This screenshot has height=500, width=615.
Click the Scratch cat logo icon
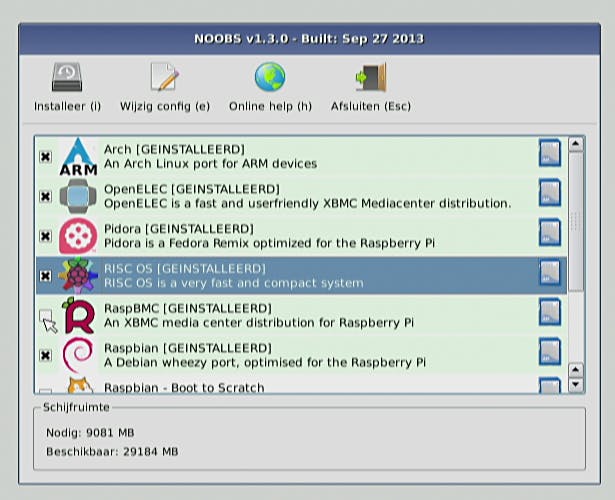click(80, 385)
